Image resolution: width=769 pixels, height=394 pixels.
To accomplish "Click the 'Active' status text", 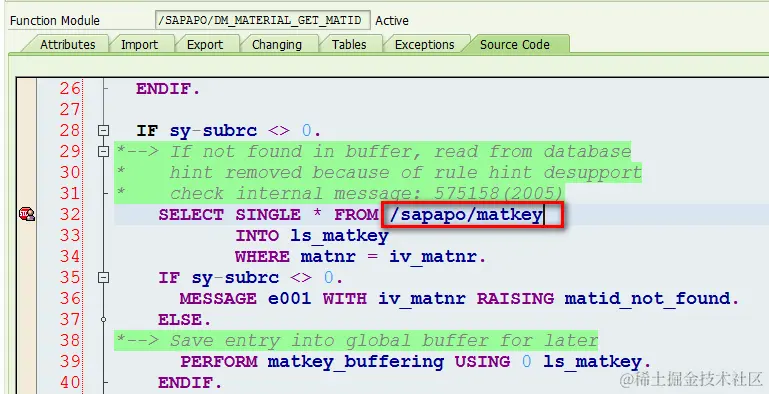I will (x=392, y=21).
